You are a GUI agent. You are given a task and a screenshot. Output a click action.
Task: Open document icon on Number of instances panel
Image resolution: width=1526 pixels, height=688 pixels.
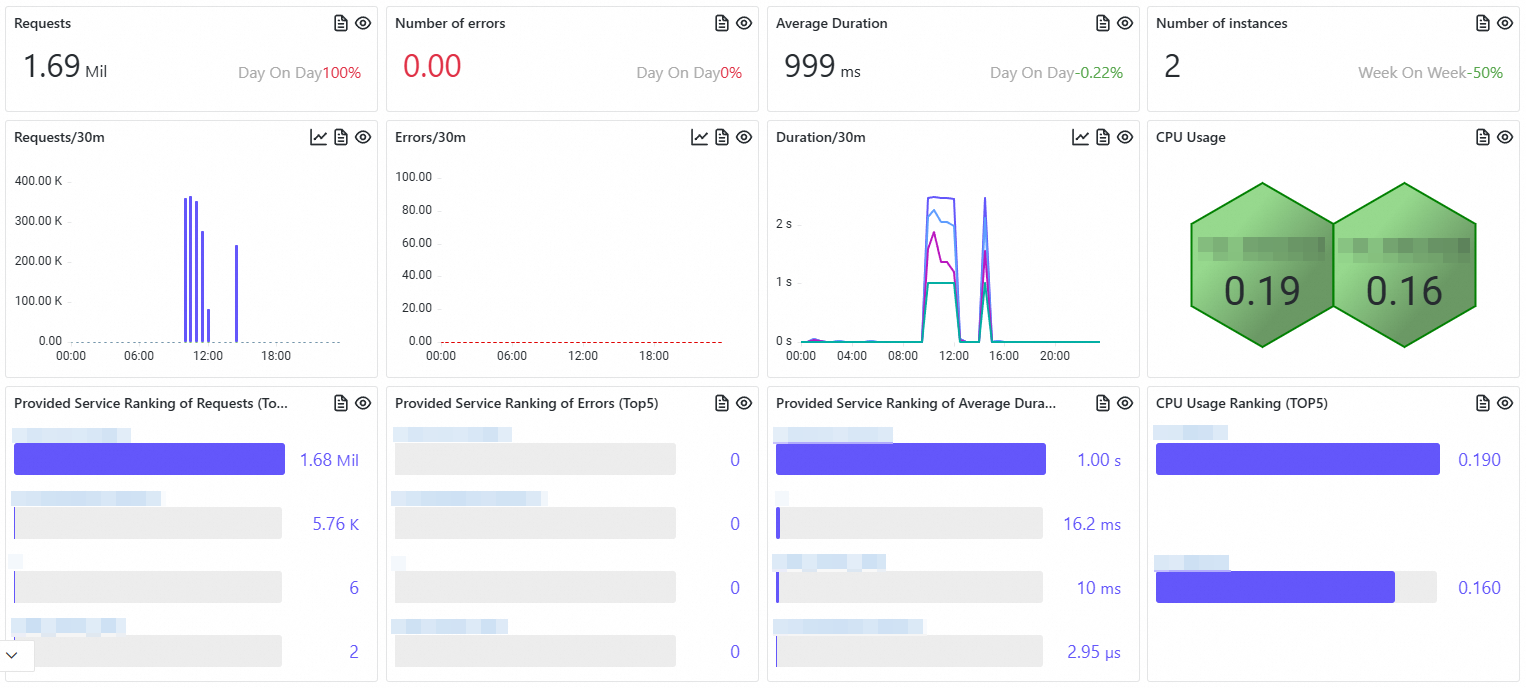pos(1483,23)
